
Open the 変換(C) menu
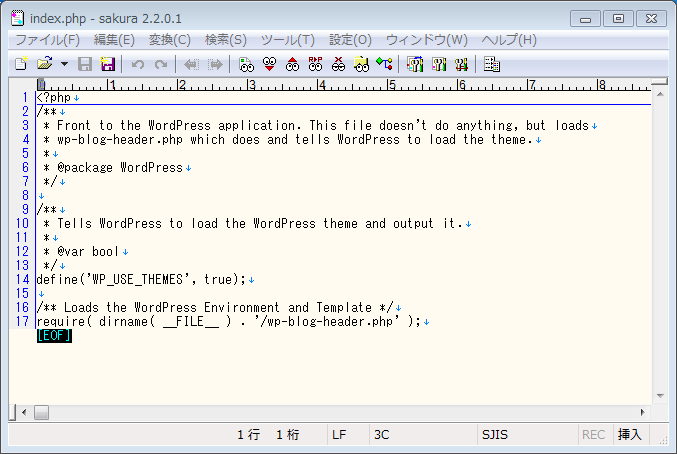(170, 40)
